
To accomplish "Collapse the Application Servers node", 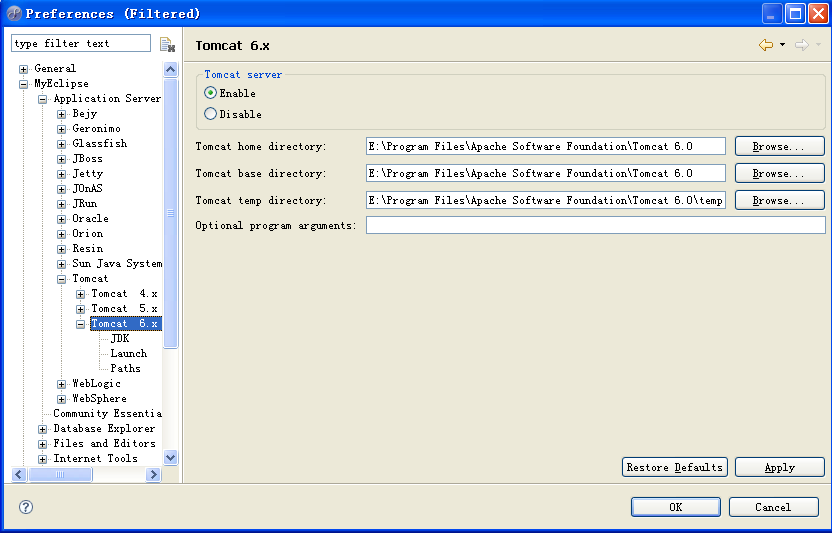I will point(42,99).
